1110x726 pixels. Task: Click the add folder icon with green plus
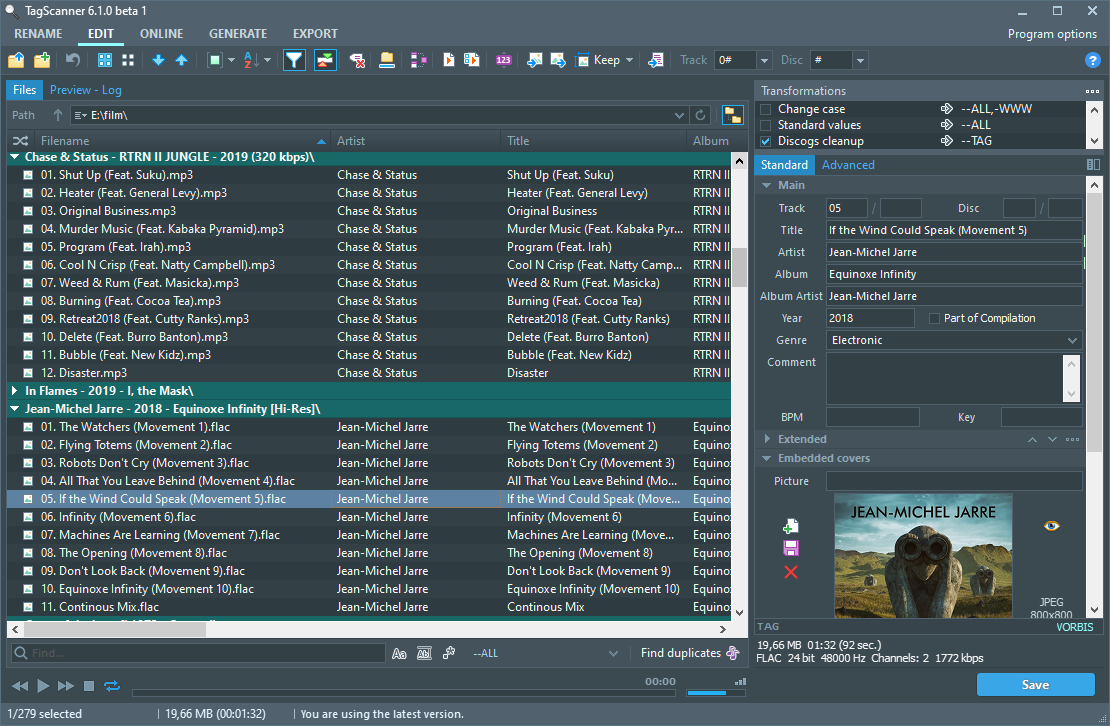click(x=42, y=60)
